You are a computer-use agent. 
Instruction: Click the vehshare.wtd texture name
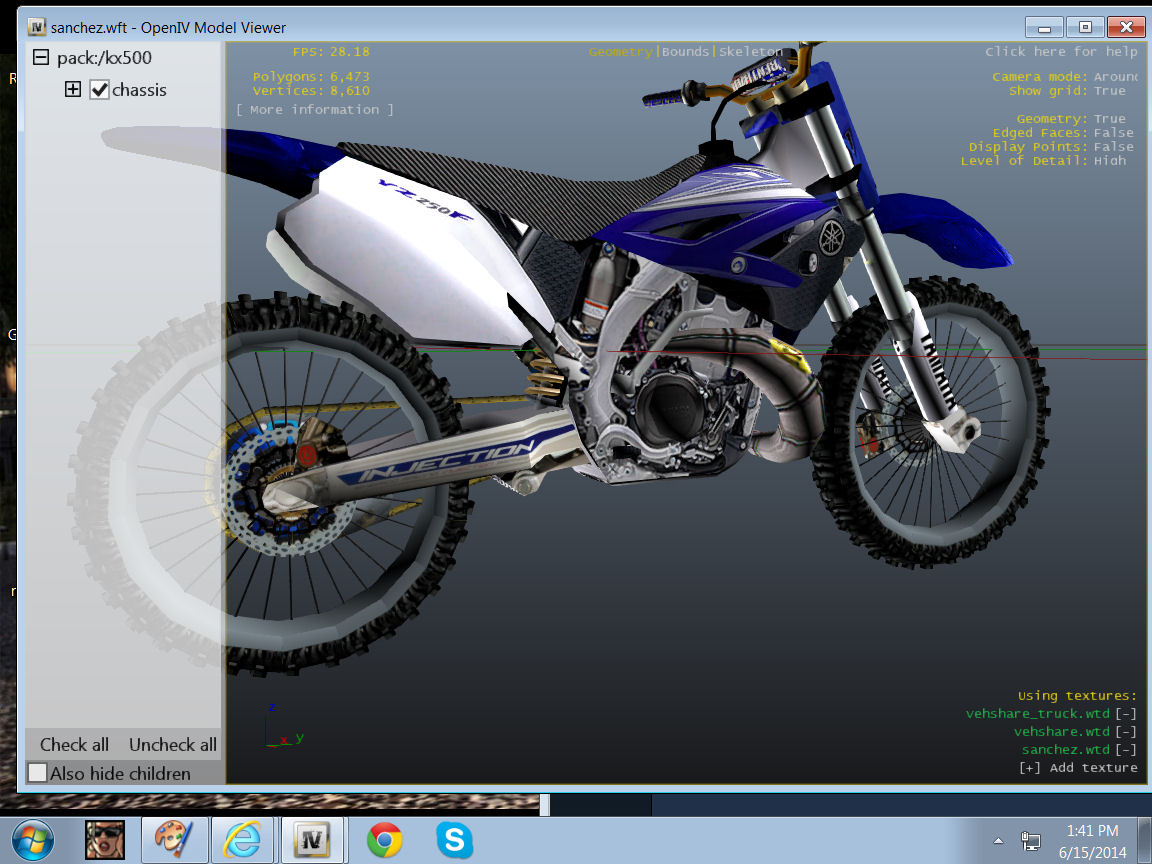(x=1062, y=732)
